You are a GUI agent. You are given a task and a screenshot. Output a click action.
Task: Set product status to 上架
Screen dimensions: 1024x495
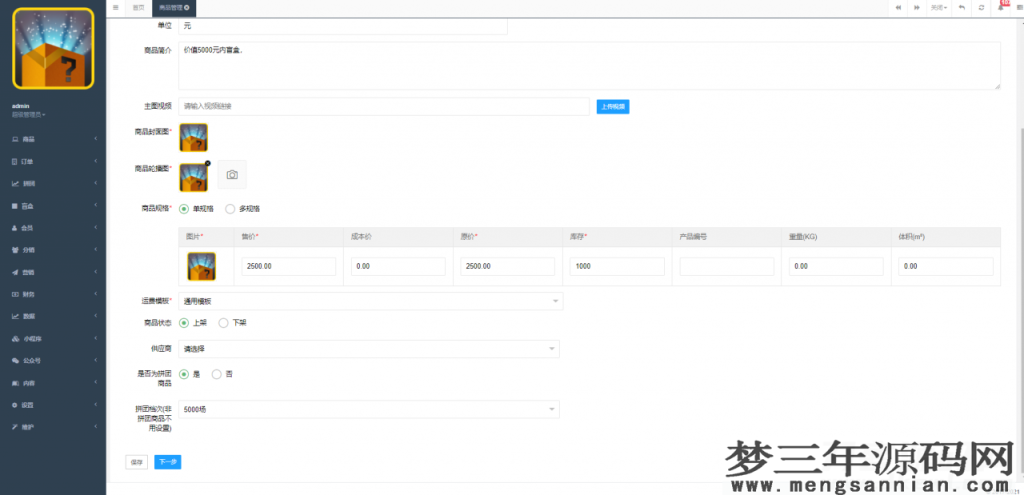tap(184, 323)
